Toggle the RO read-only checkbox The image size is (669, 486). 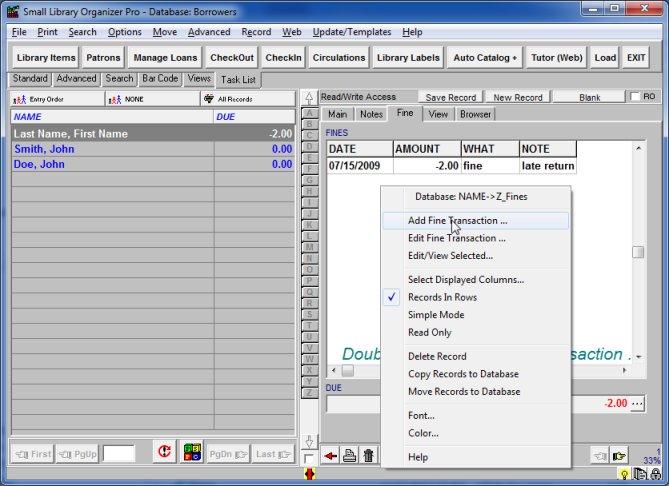click(x=635, y=96)
